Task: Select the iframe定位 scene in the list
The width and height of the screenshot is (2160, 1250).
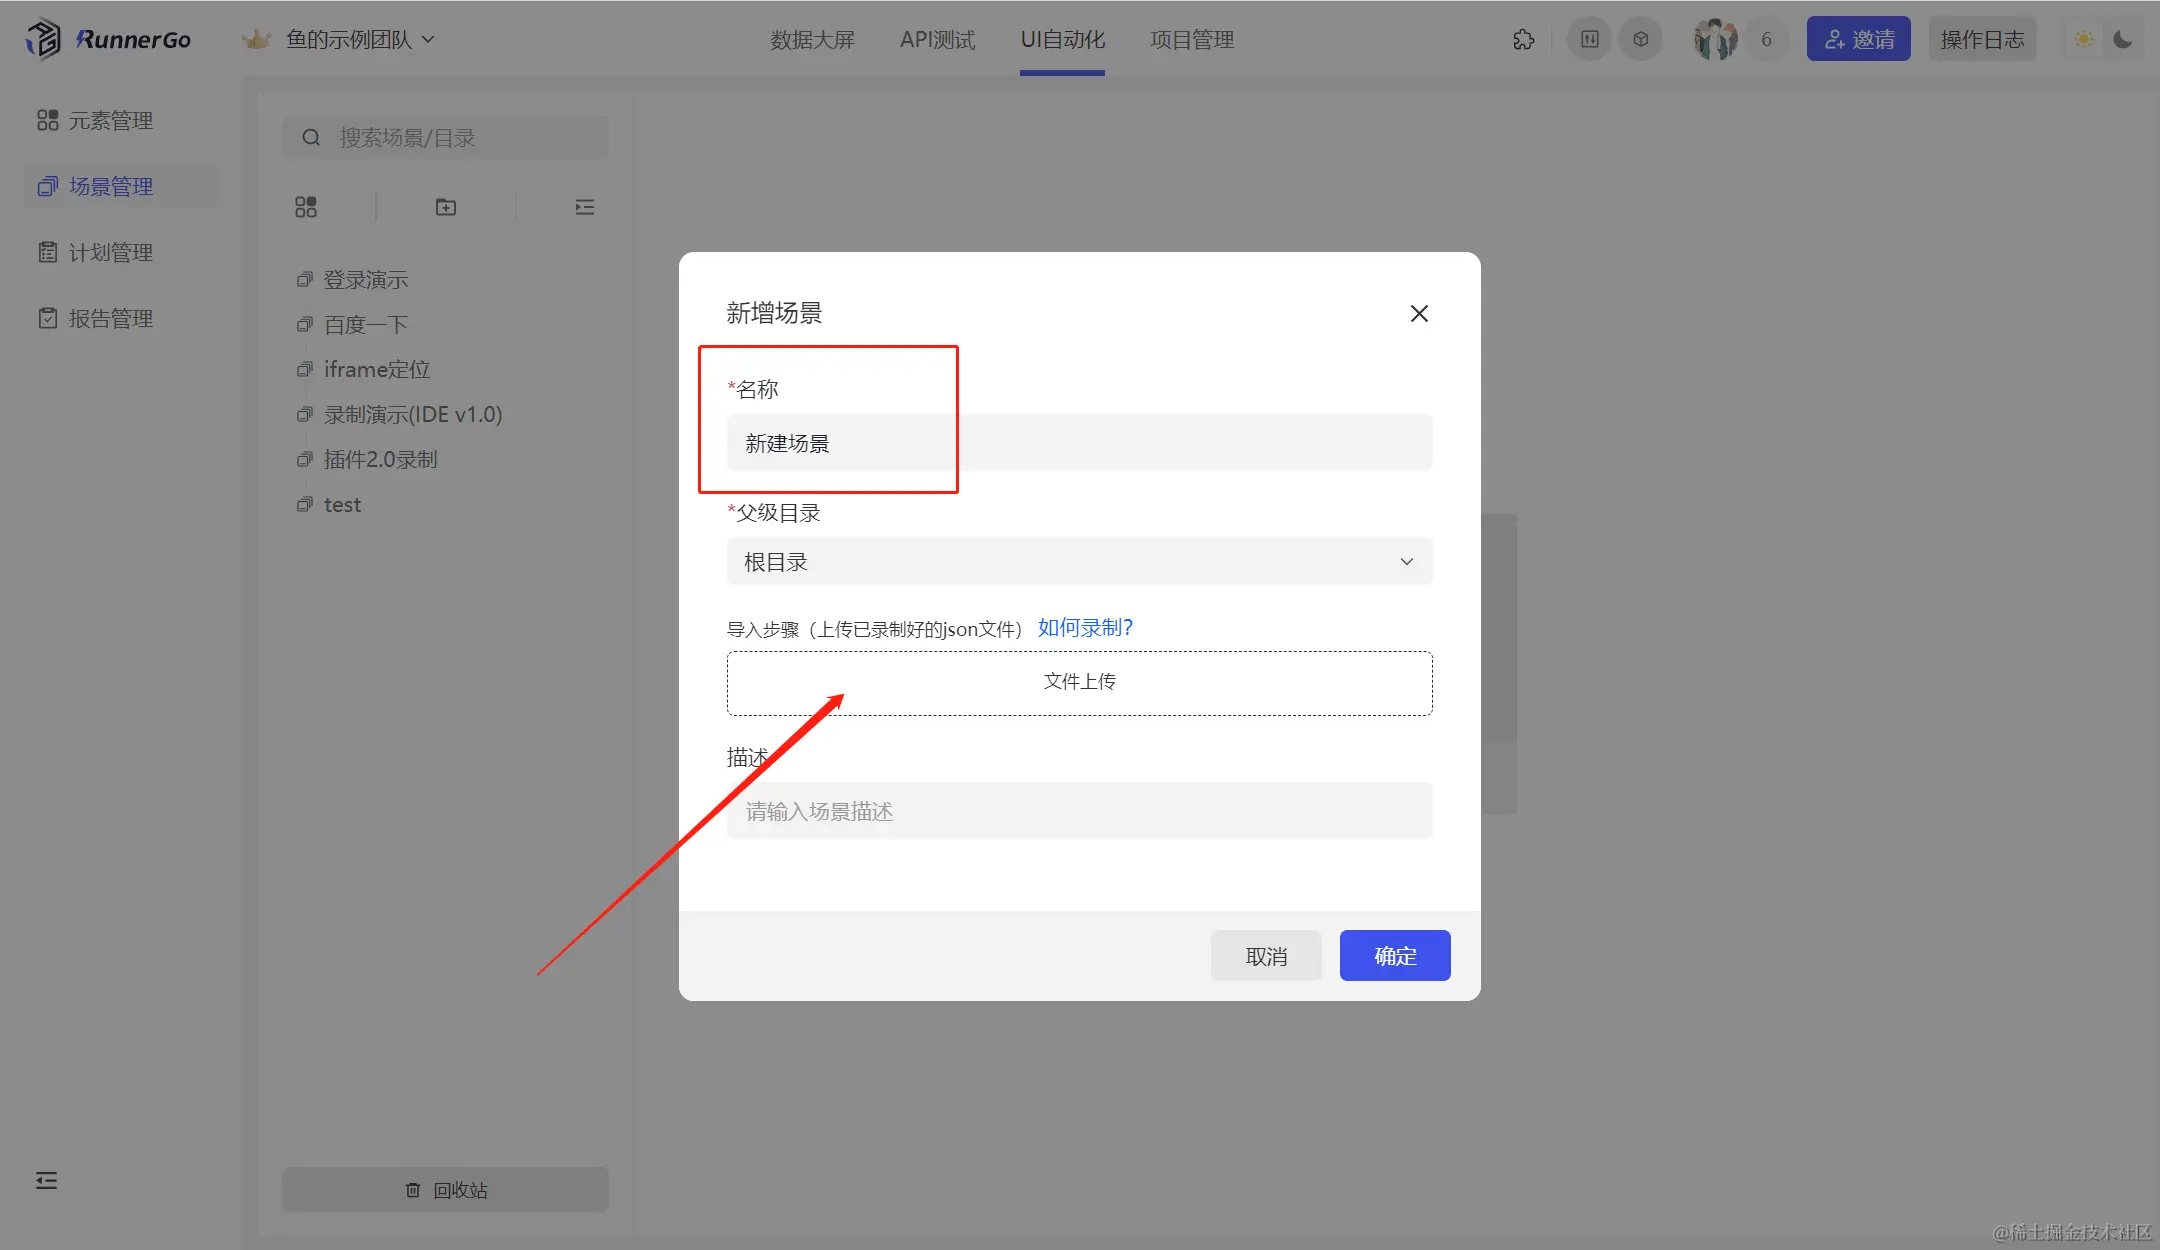Action: click(377, 370)
